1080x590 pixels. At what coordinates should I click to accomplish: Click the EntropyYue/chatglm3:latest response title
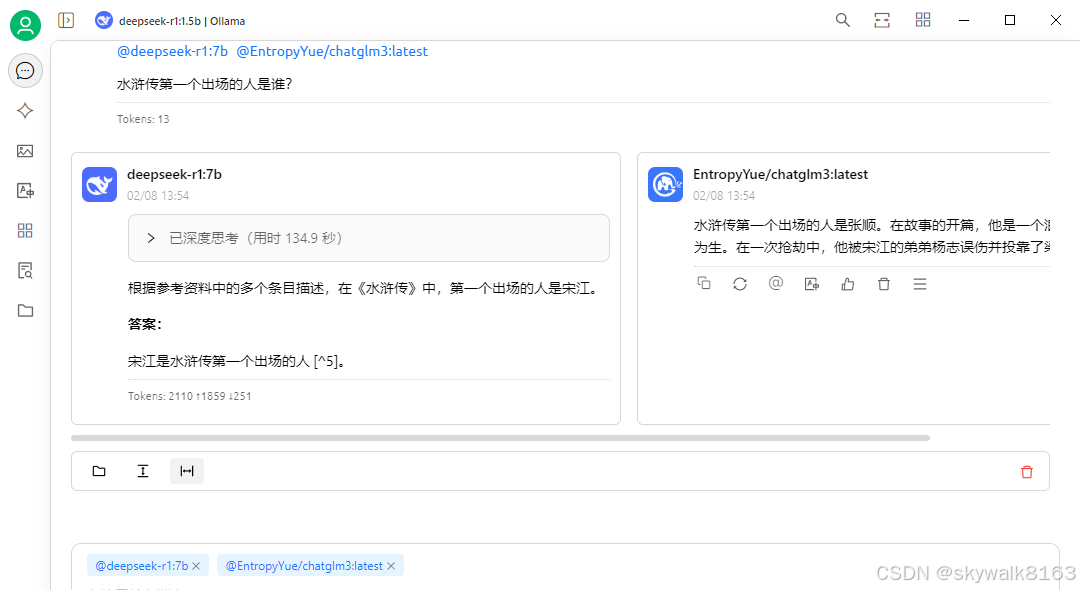coord(780,175)
